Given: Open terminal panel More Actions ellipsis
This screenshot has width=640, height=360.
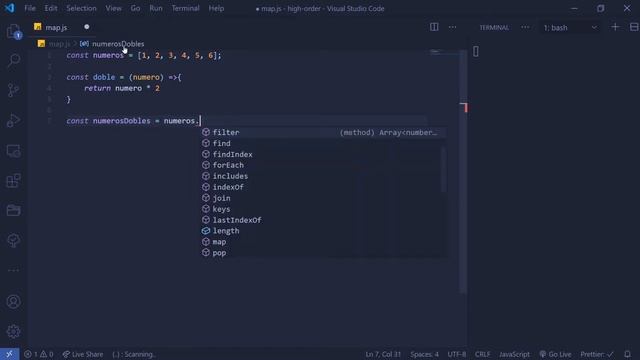Looking at the screenshot, I should tap(525, 27).
